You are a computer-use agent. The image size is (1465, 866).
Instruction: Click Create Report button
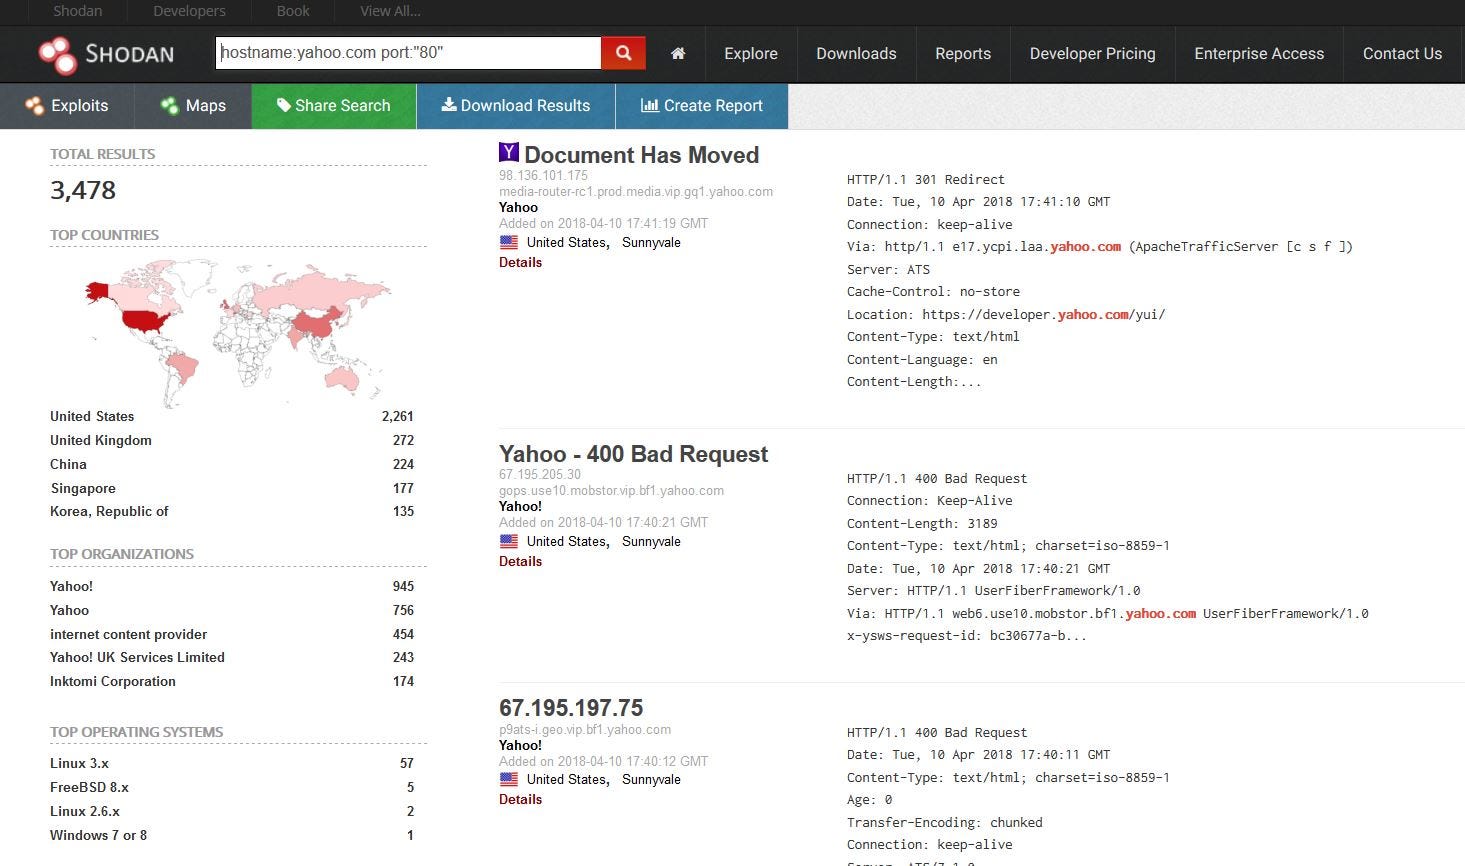coord(702,106)
